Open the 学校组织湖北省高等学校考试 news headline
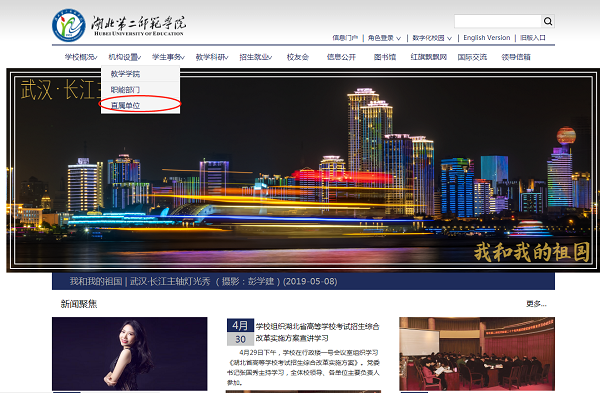Screen dimensions: 600x393 pos(317,332)
